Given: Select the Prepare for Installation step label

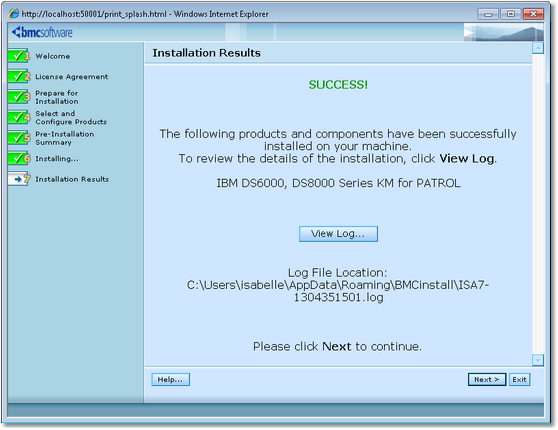Looking at the screenshot, I should 57,97.
